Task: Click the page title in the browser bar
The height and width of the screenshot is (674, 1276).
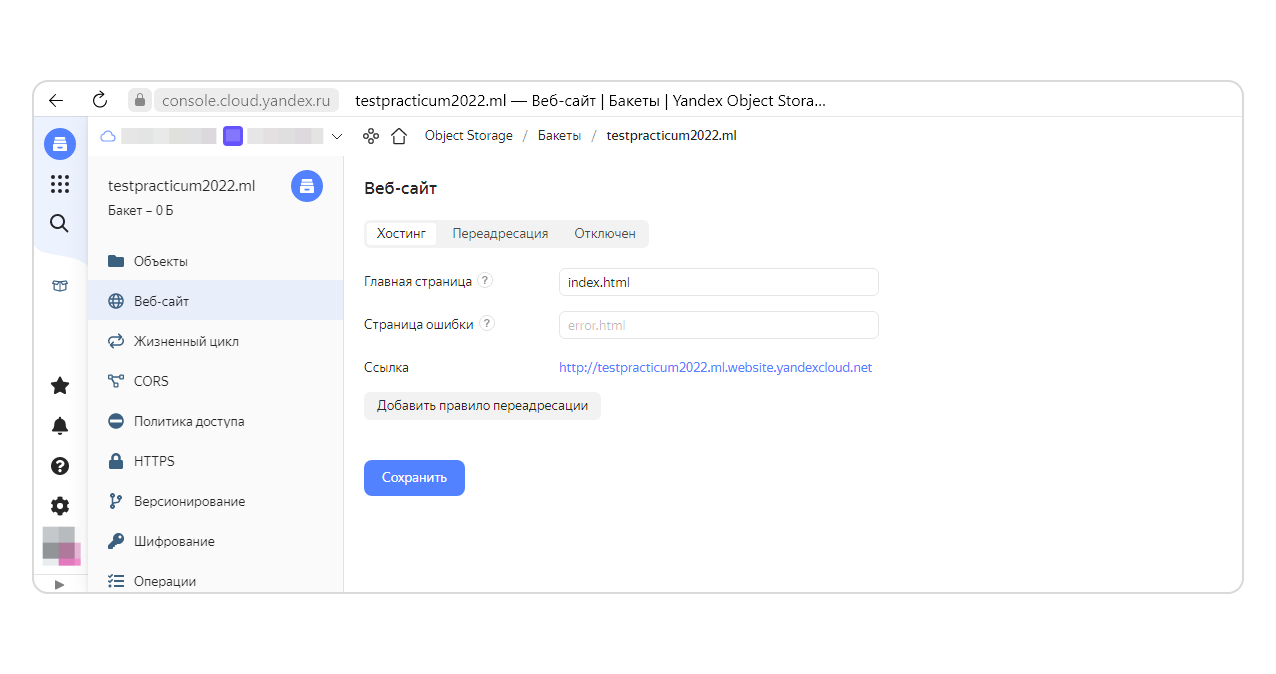Action: [590, 100]
